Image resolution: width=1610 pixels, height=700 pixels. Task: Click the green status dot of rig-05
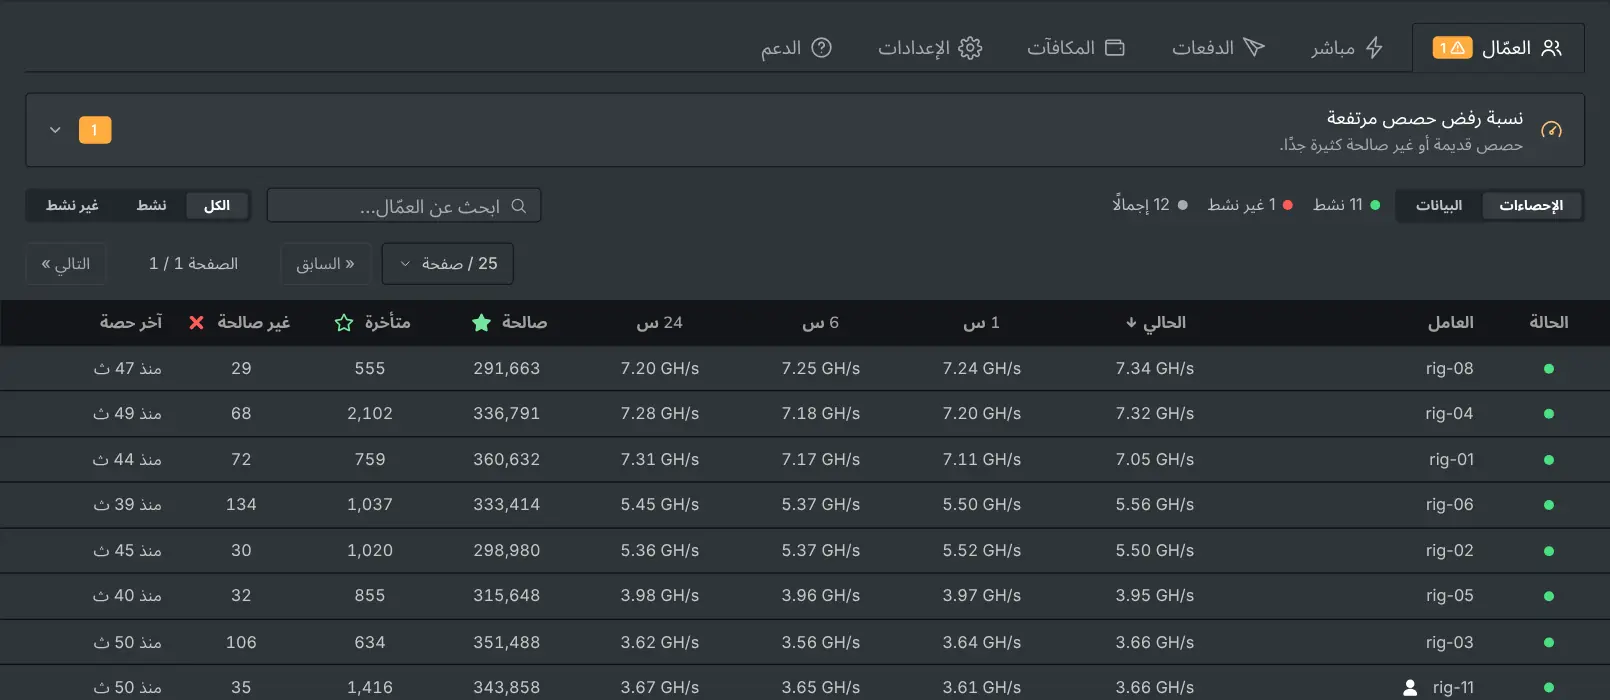(x=1549, y=596)
